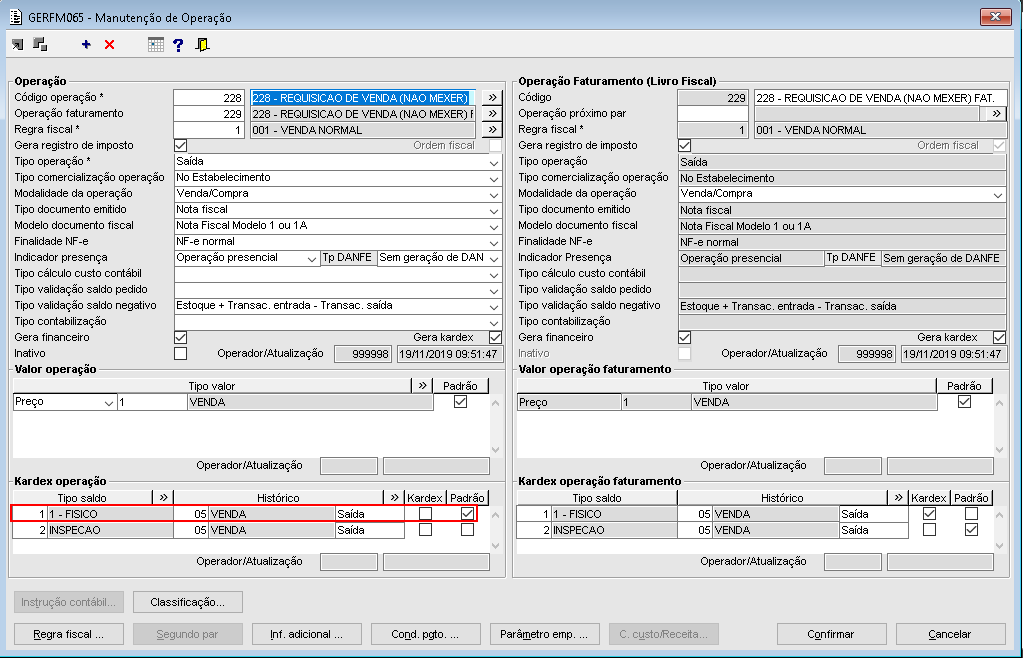Toggle Kardex checkbox for INSPECAO in Kardex operação
Viewport: 1023px width, 658px height.
(x=425, y=530)
